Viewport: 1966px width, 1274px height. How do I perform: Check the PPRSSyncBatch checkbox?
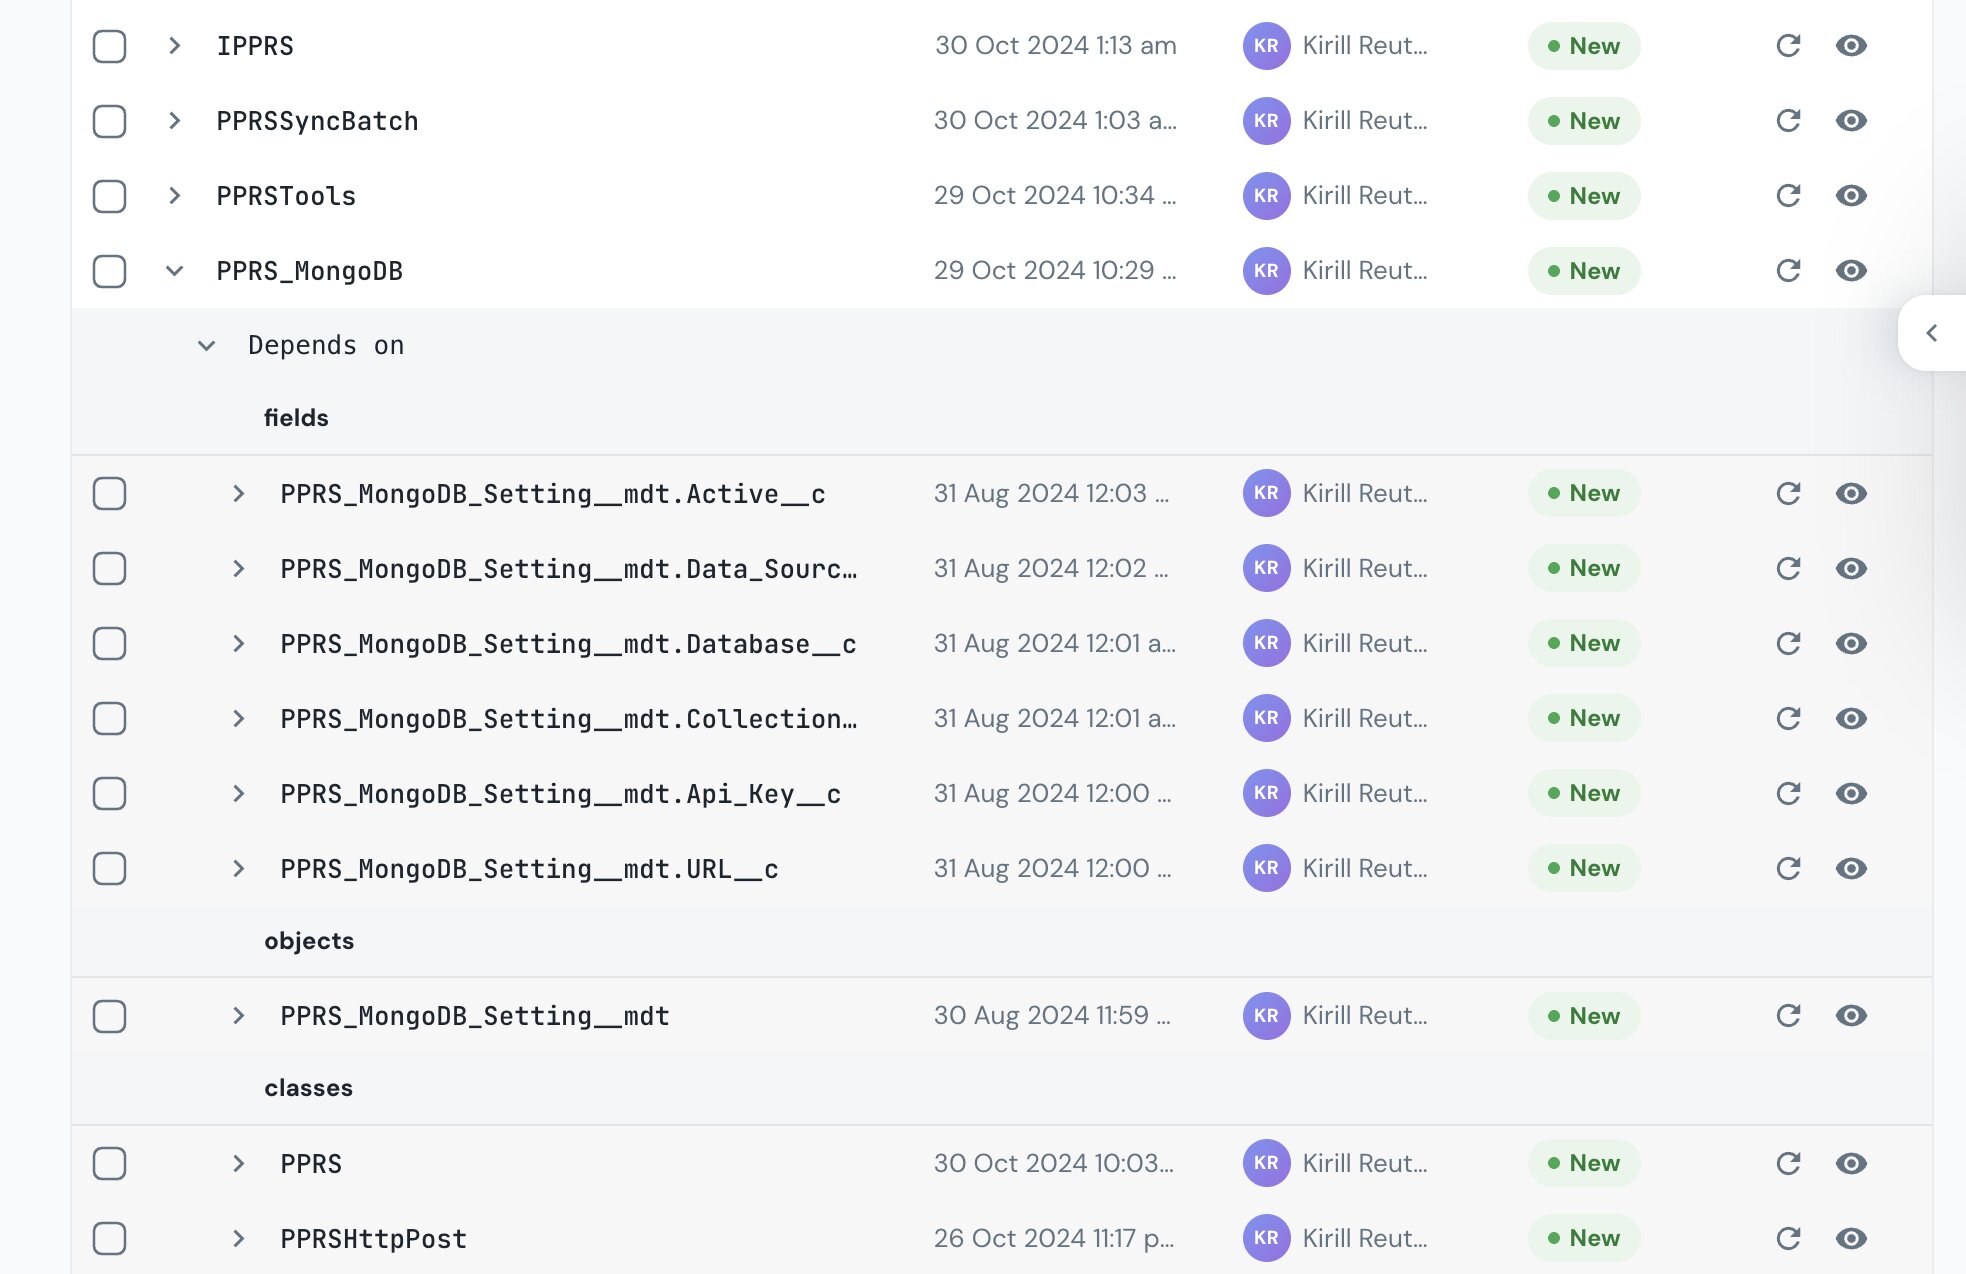point(109,121)
